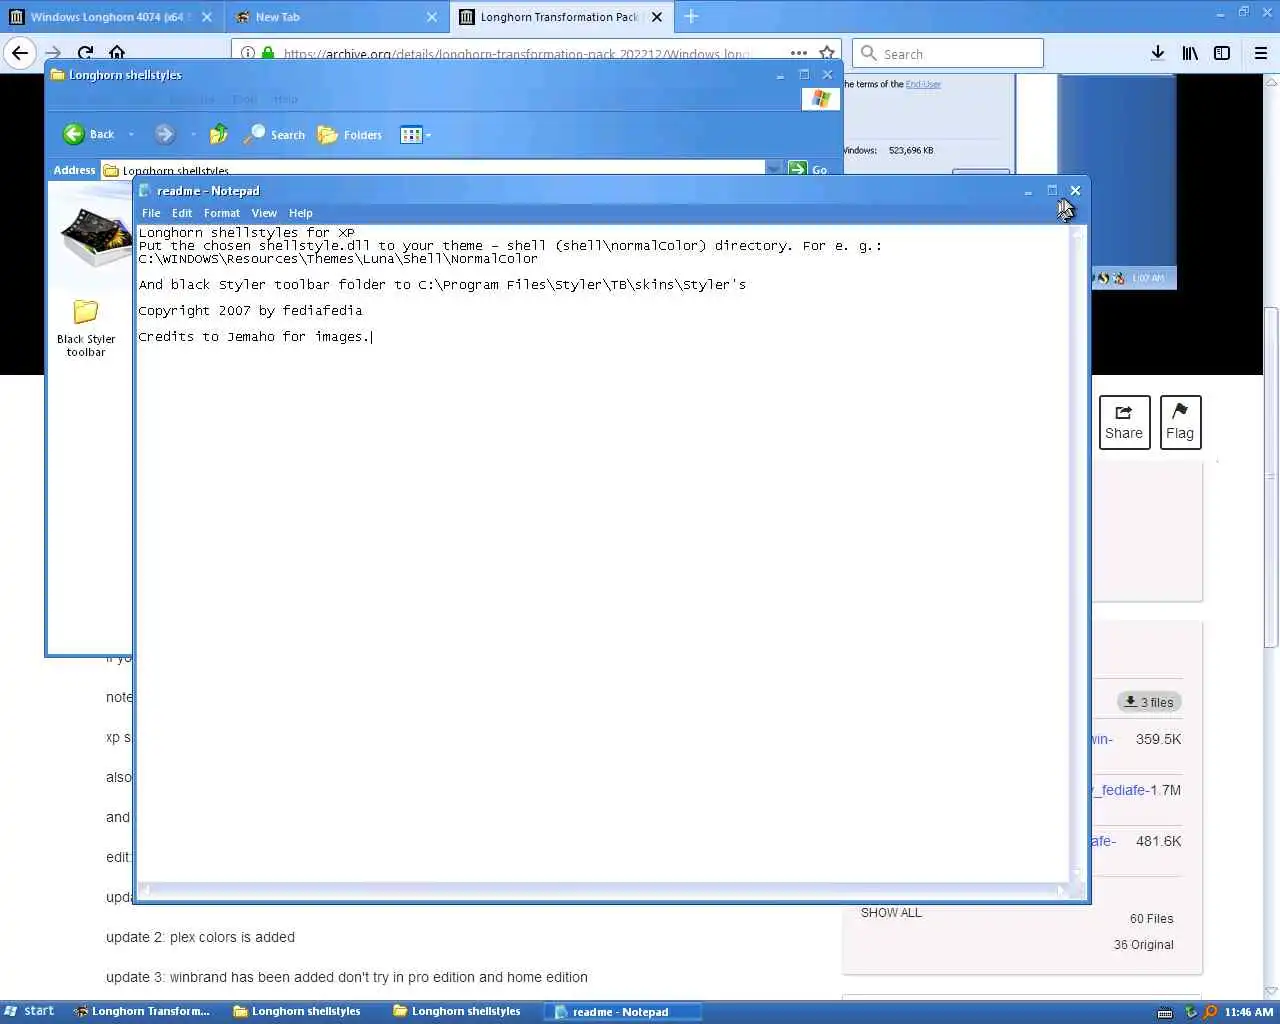Click Firefox Back button

point(20,53)
